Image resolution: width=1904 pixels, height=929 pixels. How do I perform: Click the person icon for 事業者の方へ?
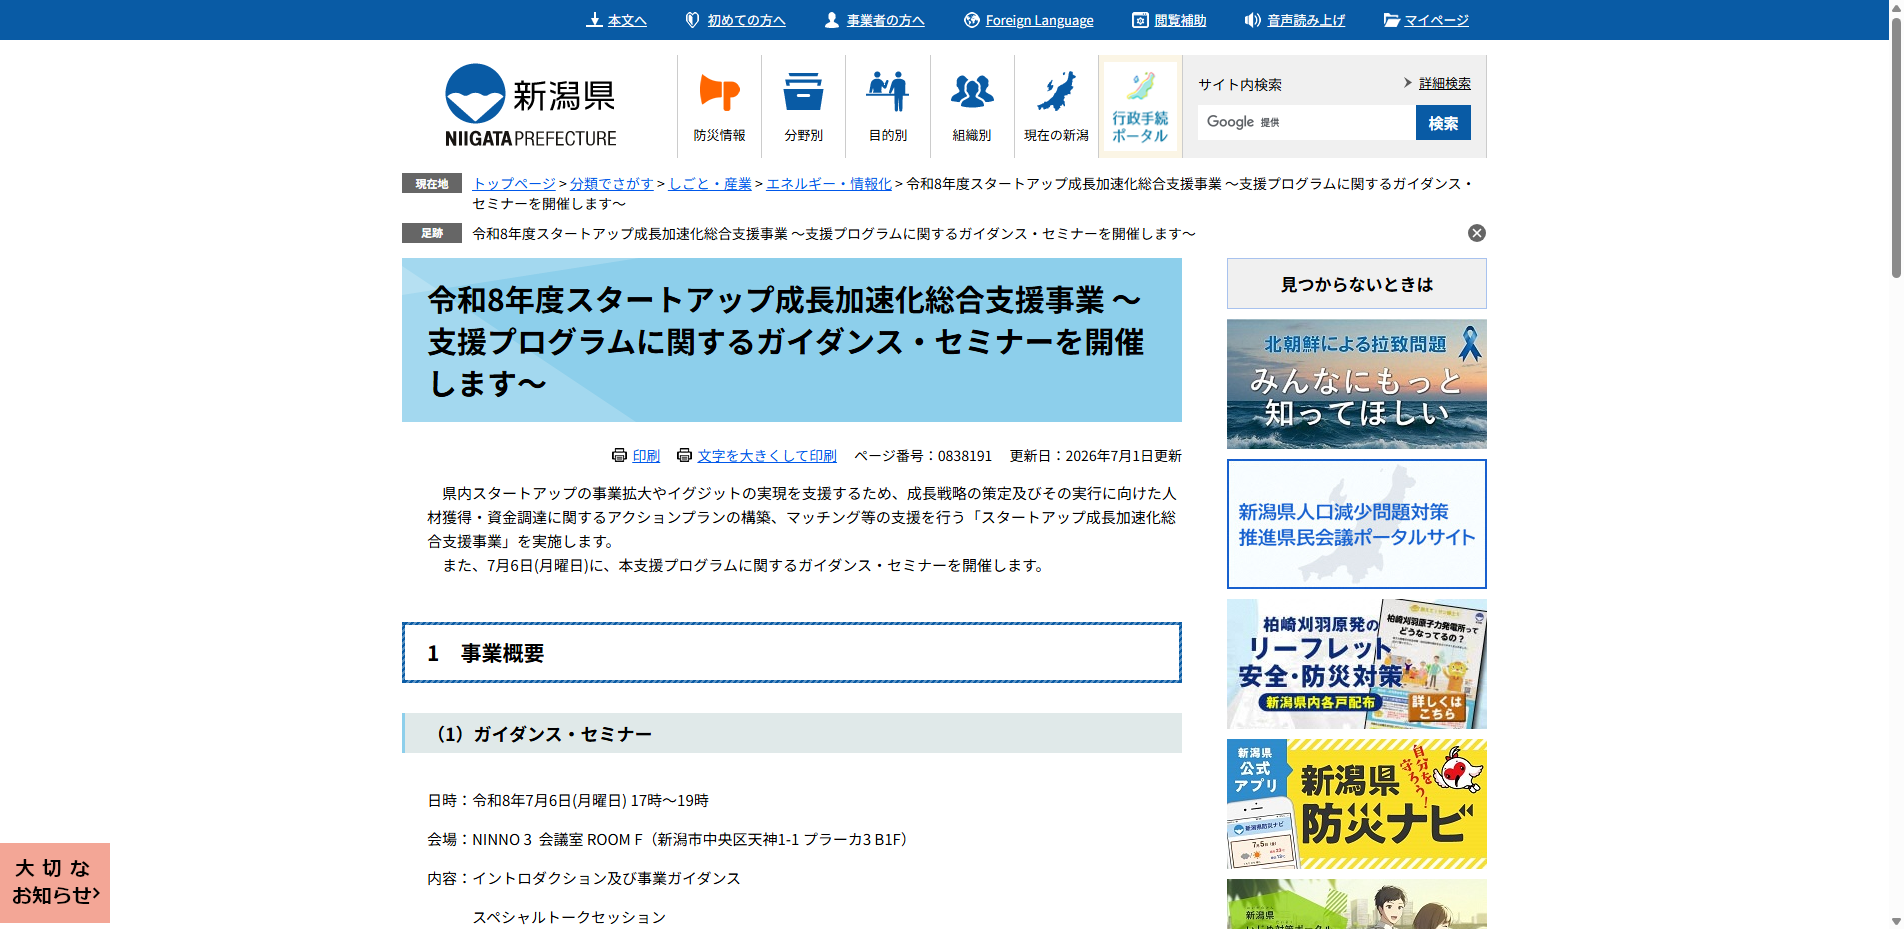[x=831, y=20]
